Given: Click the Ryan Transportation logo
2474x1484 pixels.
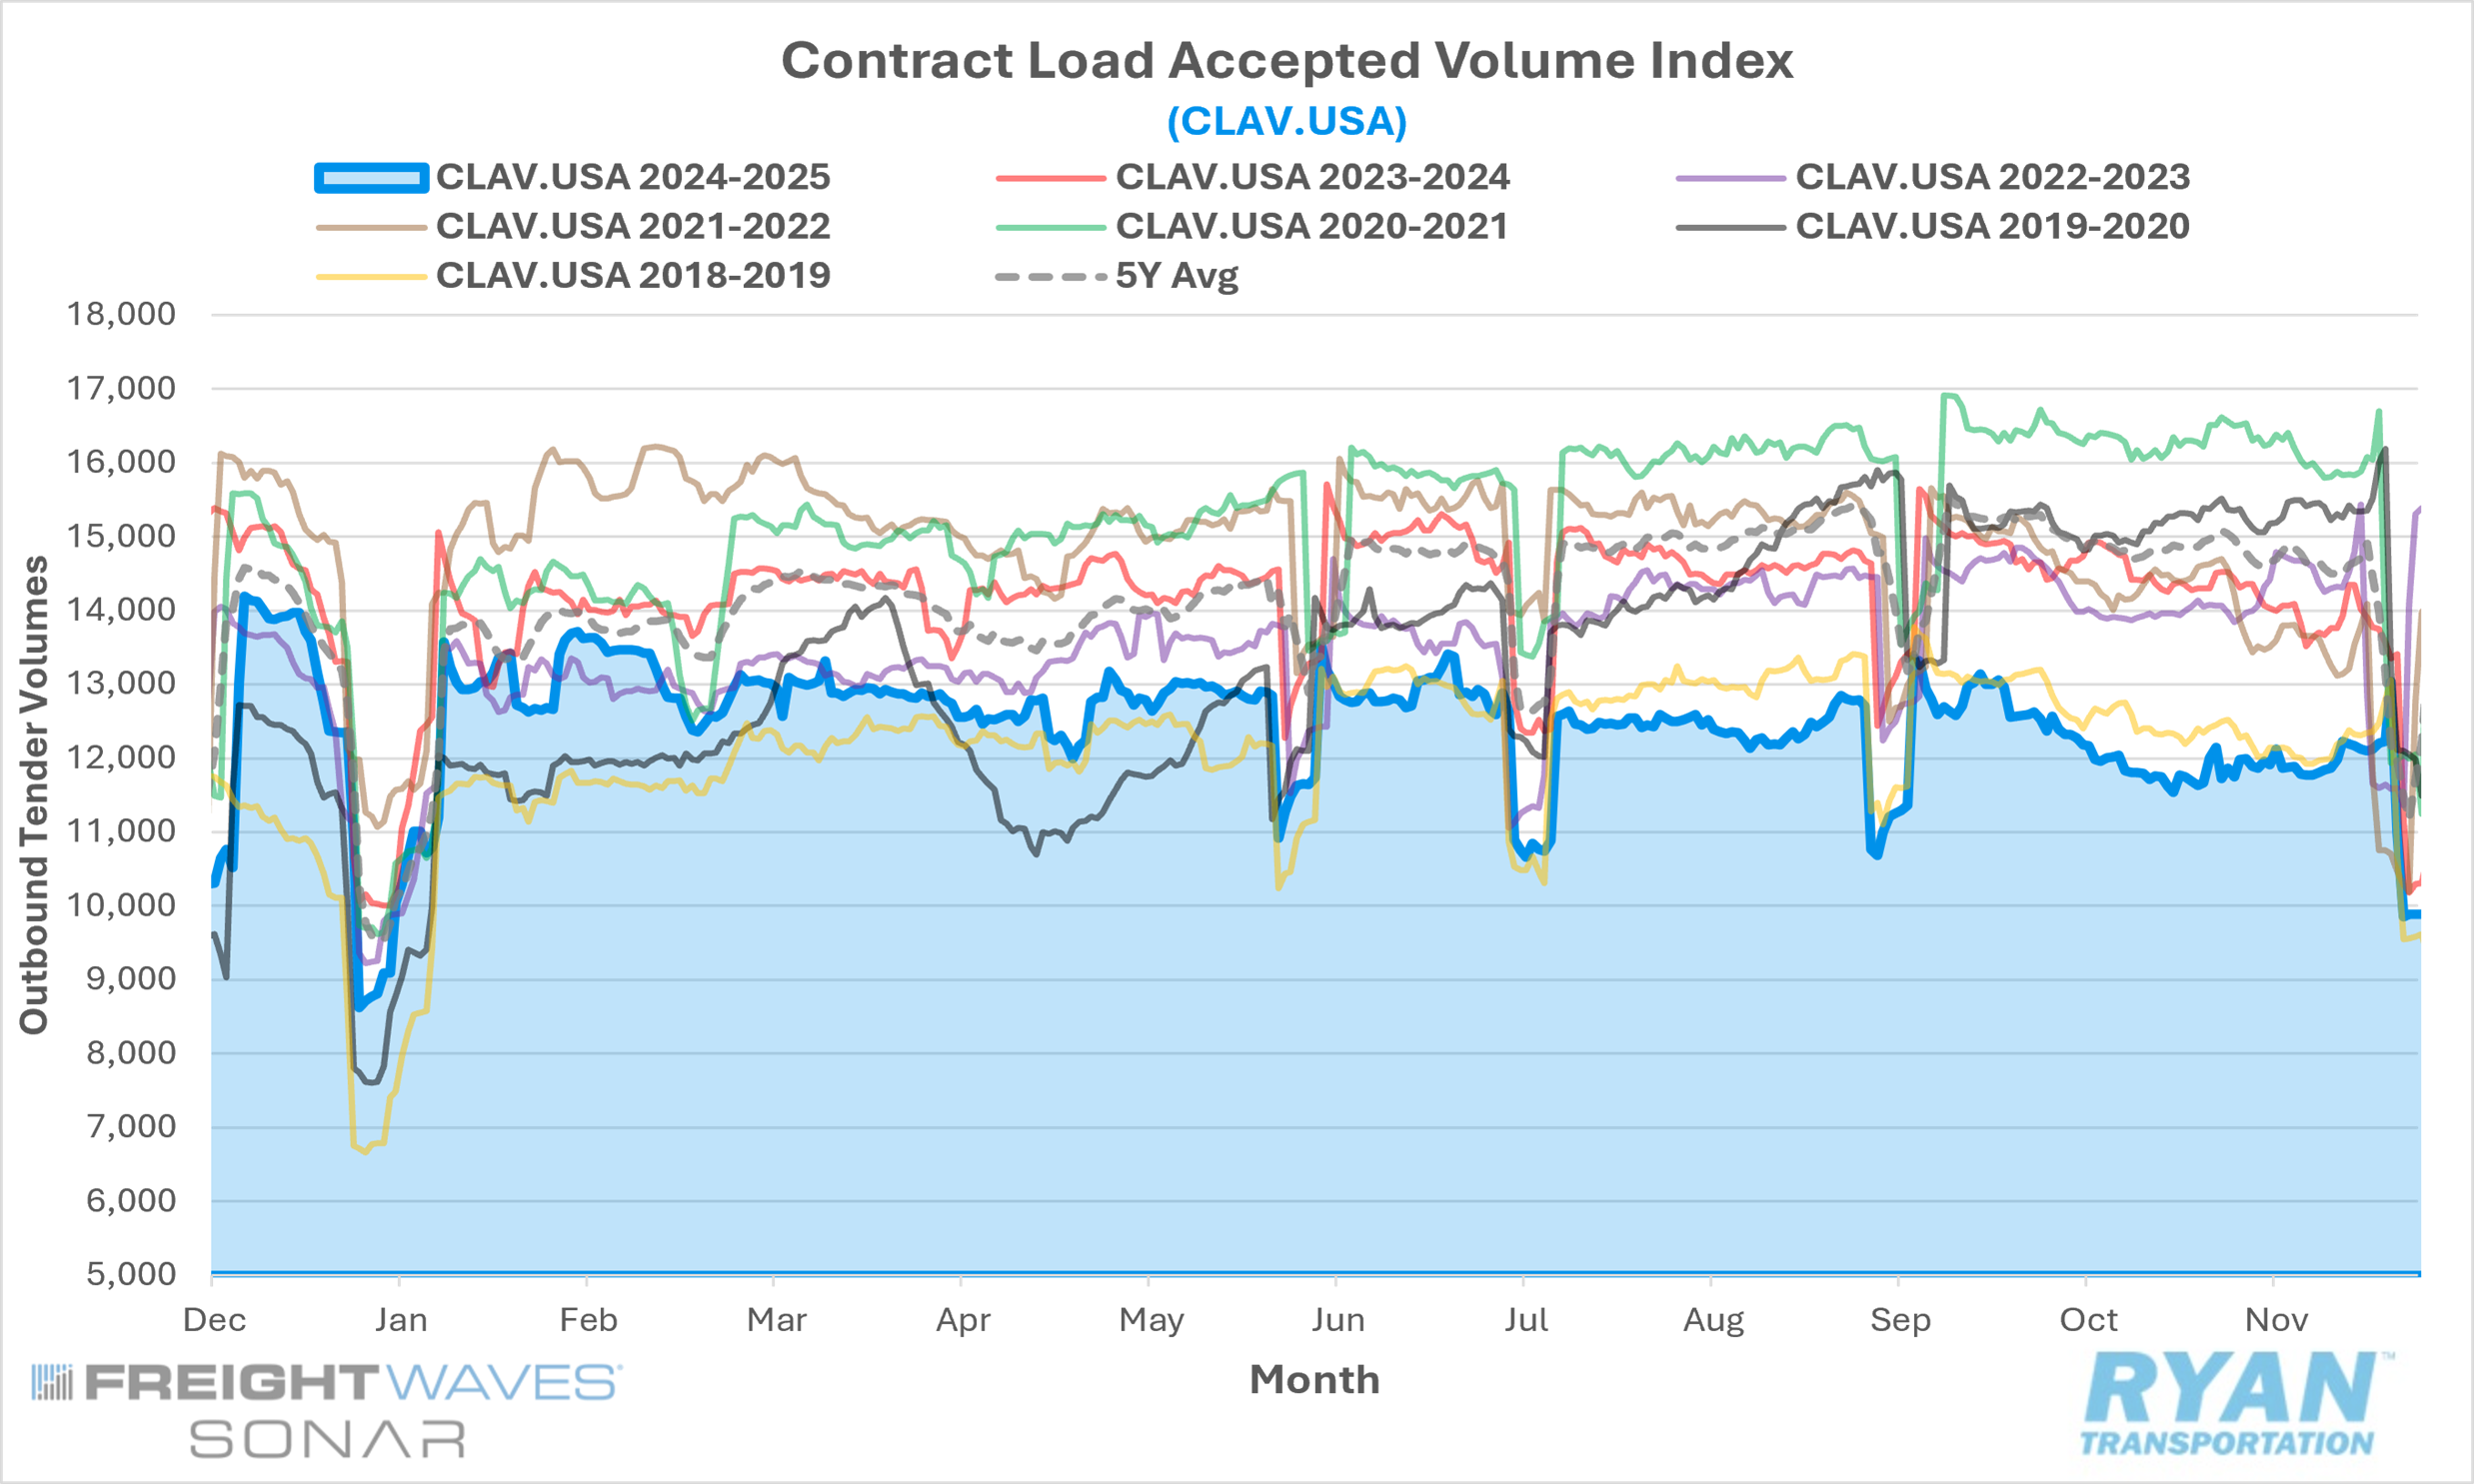Looking at the screenshot, I should [x=2236, y=1402].
